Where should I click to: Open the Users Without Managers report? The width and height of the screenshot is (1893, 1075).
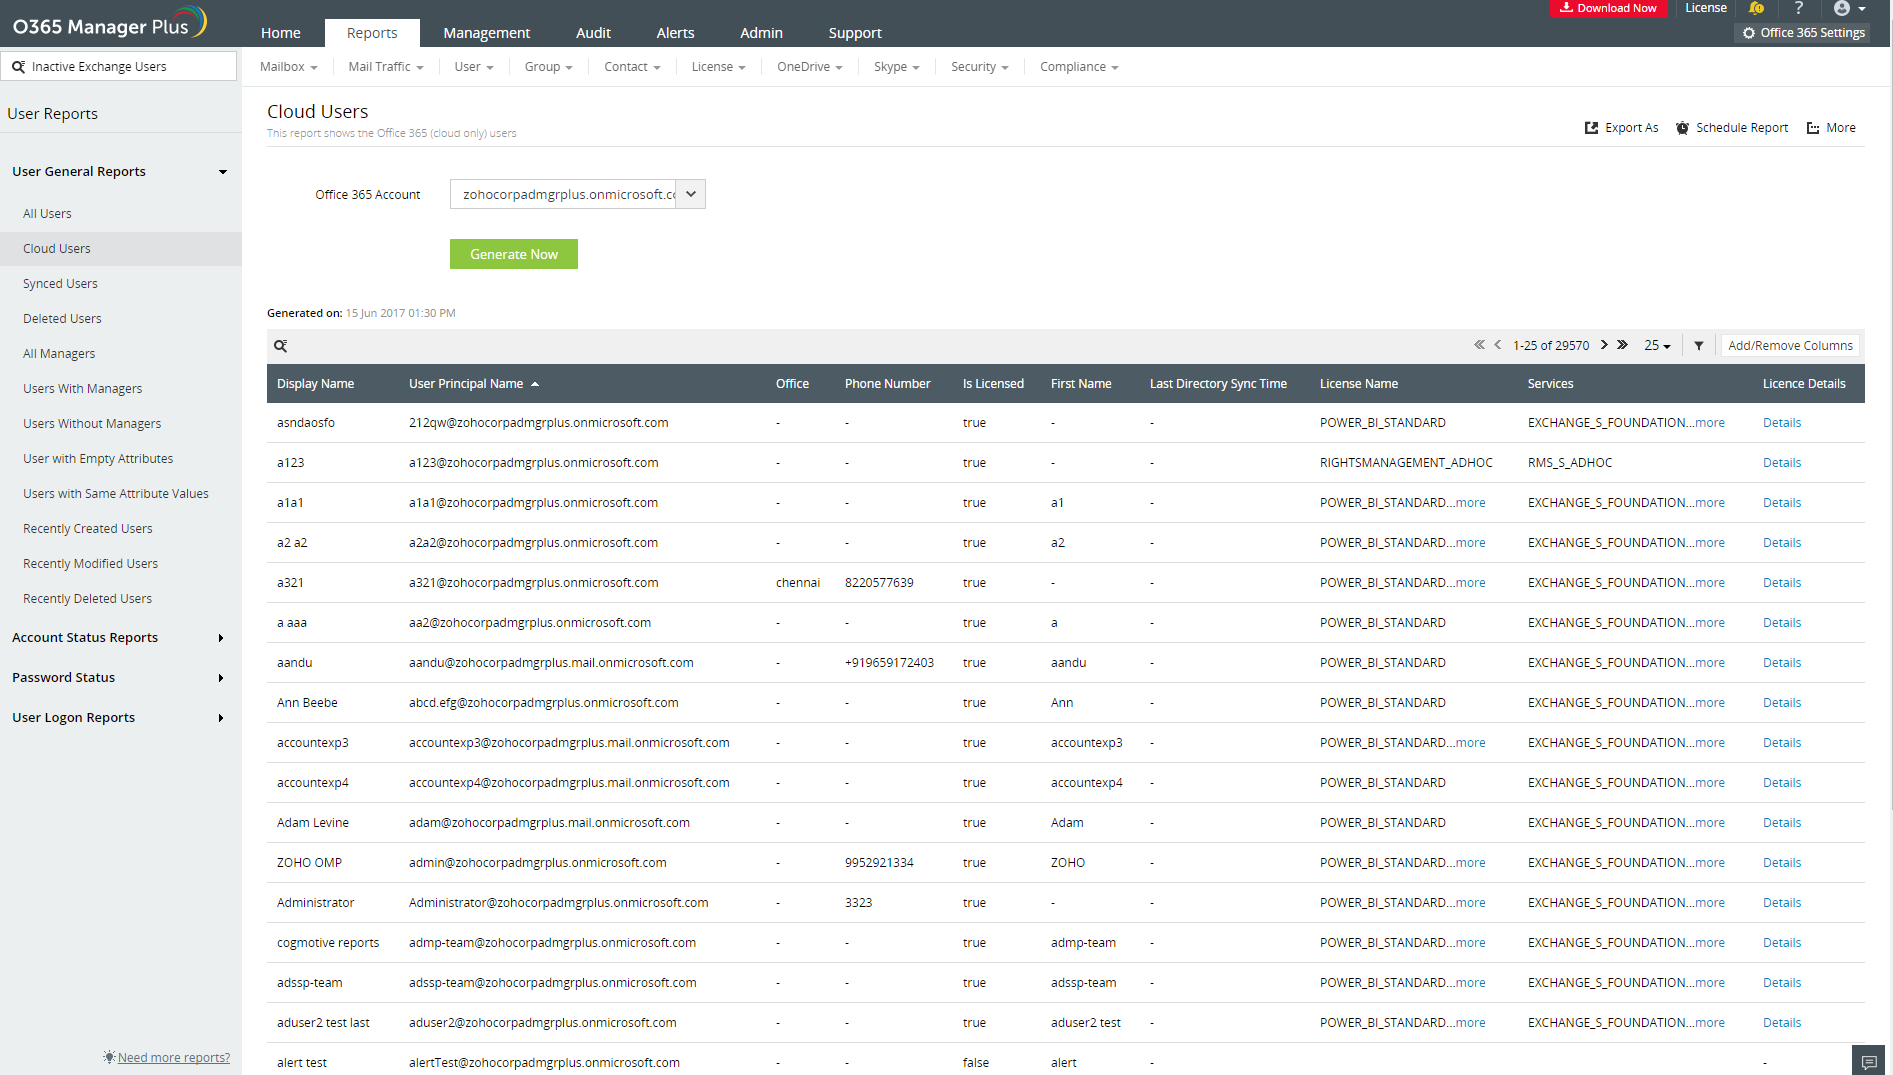coord(92,424)
